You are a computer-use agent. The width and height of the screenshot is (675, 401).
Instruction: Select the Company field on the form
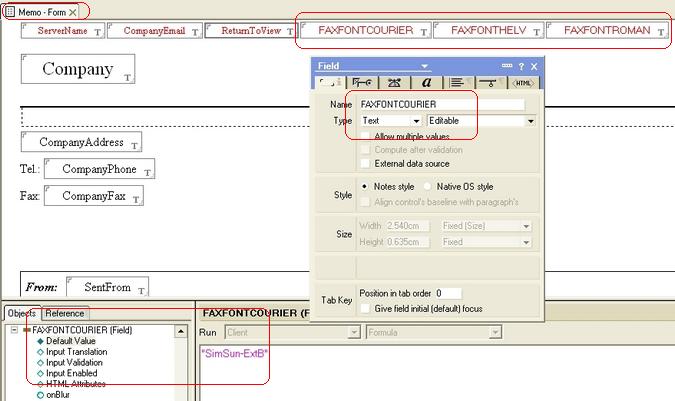78,69
